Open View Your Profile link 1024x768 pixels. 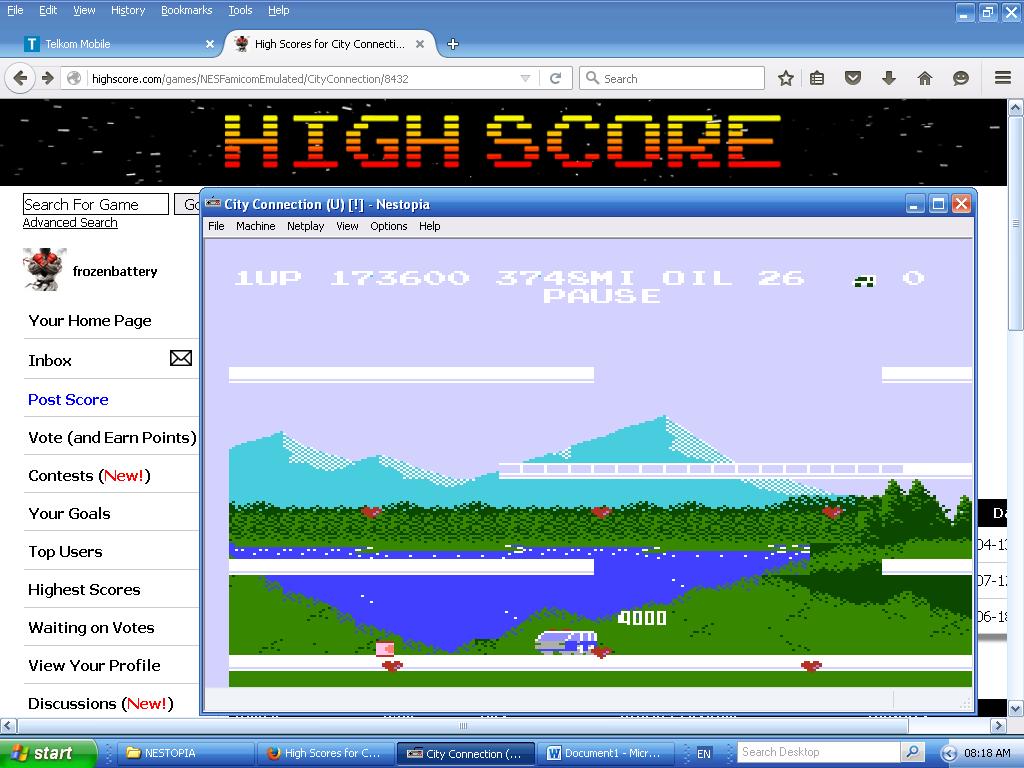[94, 665]
